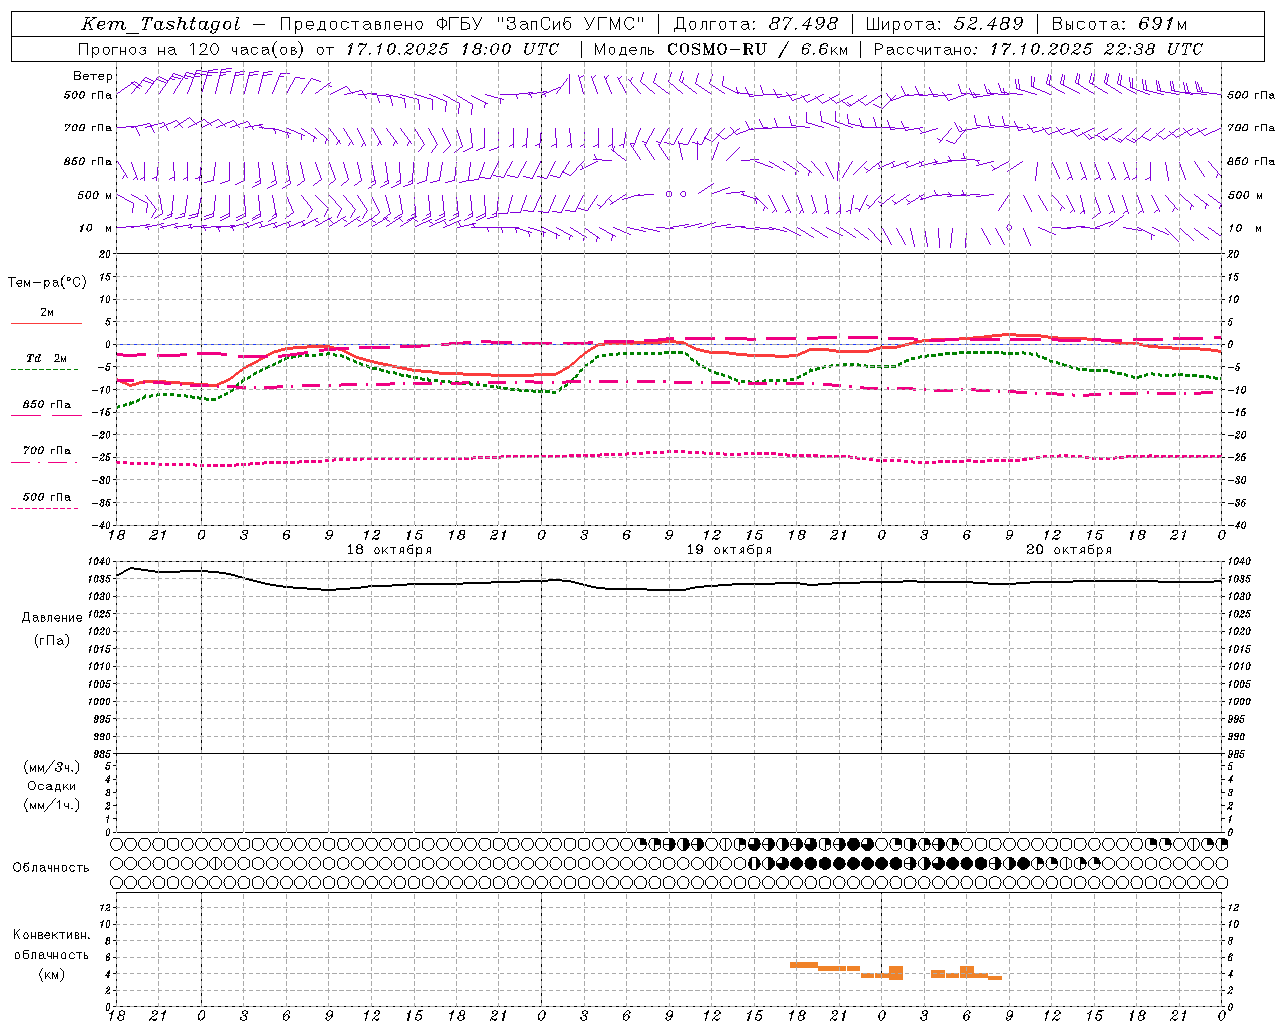Click the '(гПа)' unit under Давление
The height and width of the screenshot is (1024, 1280).
(x=52, y=640)
